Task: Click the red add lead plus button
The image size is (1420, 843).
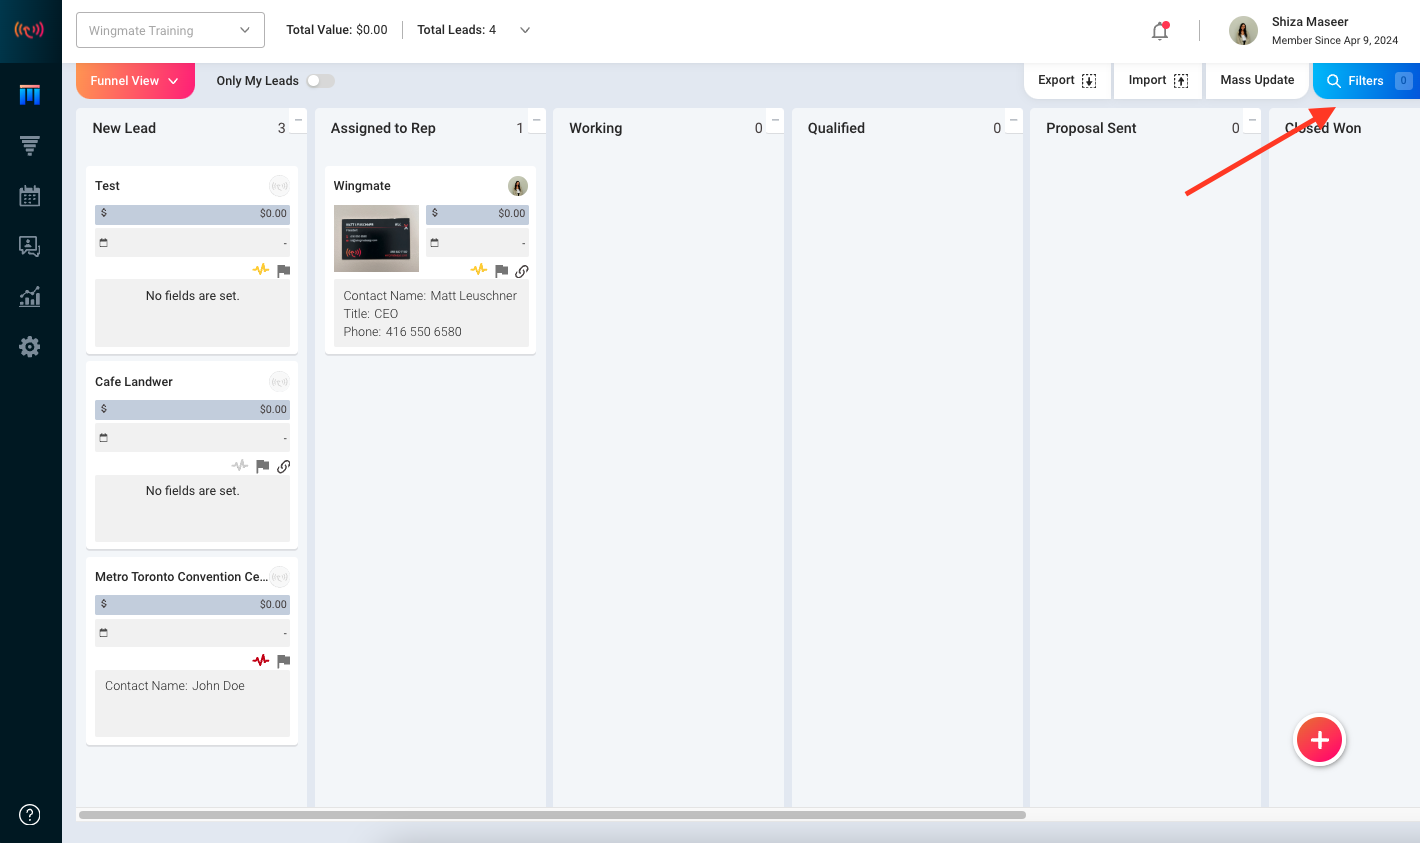Action: (x=1320, y=740)
